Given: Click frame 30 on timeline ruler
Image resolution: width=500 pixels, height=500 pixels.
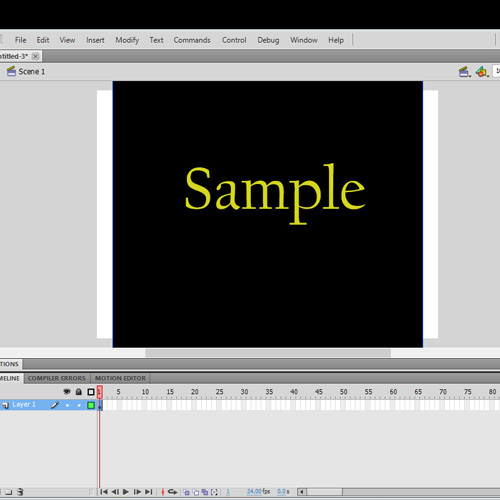Looking at the screenshot, I should [244, 392].
